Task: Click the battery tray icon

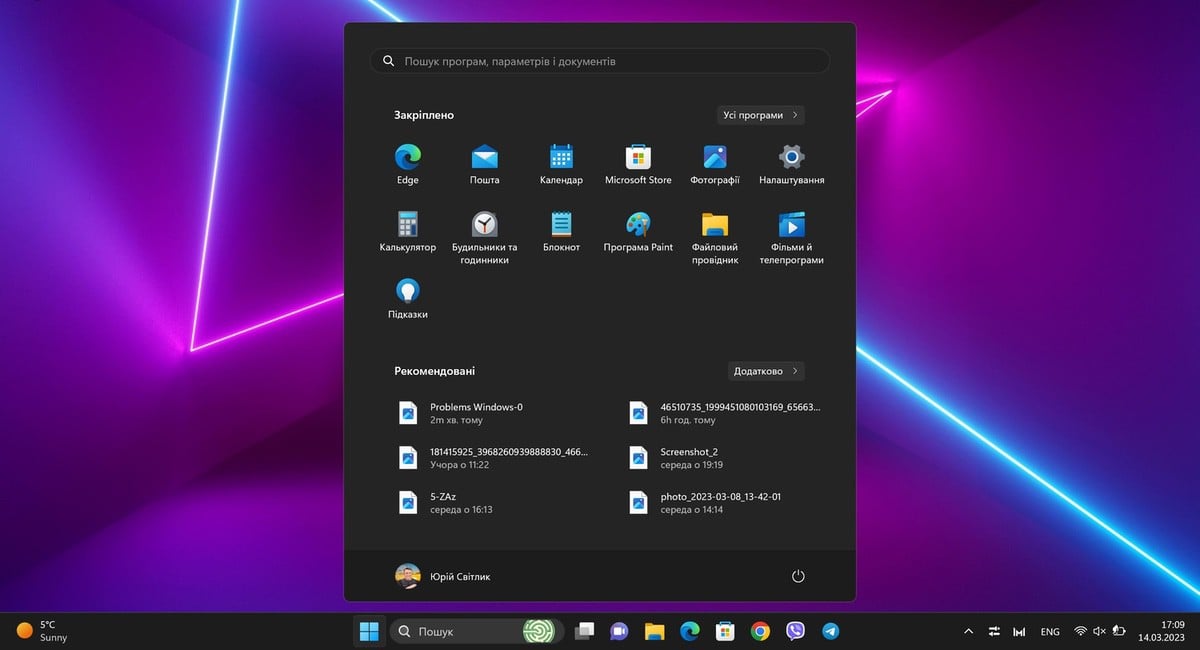Action: click(1120, 631)
